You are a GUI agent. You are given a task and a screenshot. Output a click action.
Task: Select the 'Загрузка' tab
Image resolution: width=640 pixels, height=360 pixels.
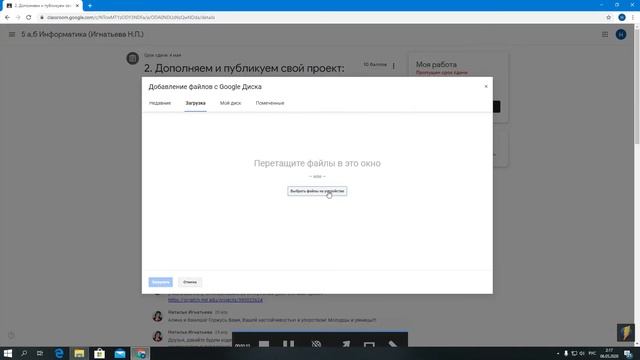click(x=195, y=103)
